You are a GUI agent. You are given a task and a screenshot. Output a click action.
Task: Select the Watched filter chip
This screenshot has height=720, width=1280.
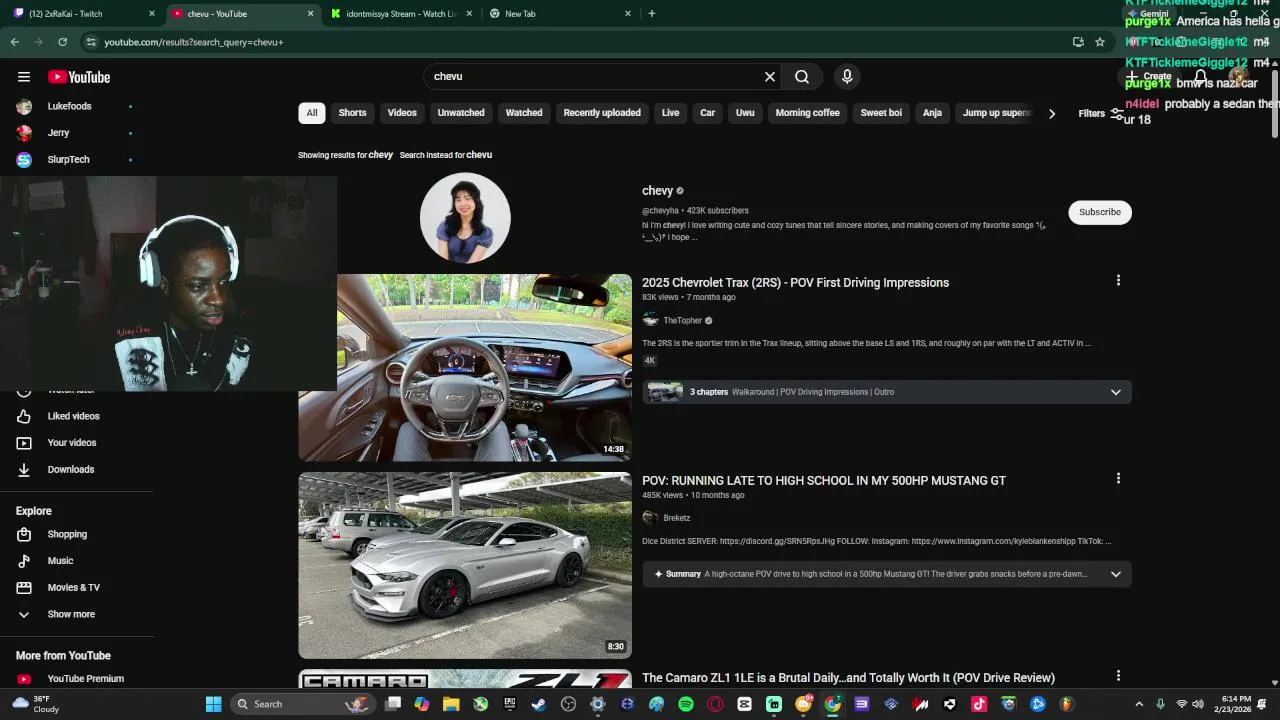[524, 113]
